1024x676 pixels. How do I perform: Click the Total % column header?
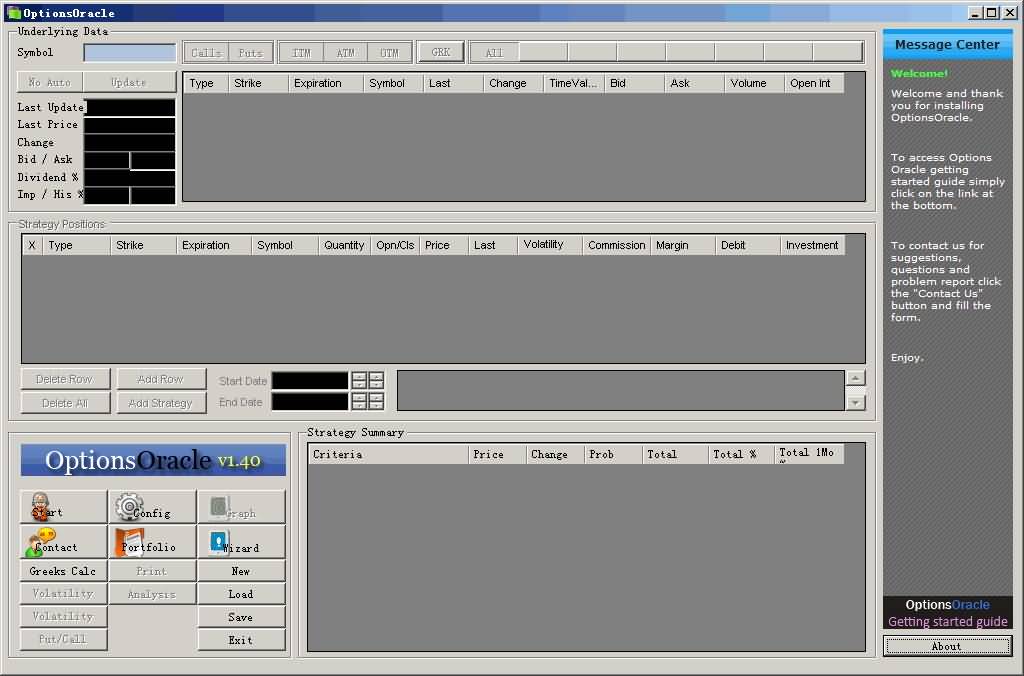741,454
